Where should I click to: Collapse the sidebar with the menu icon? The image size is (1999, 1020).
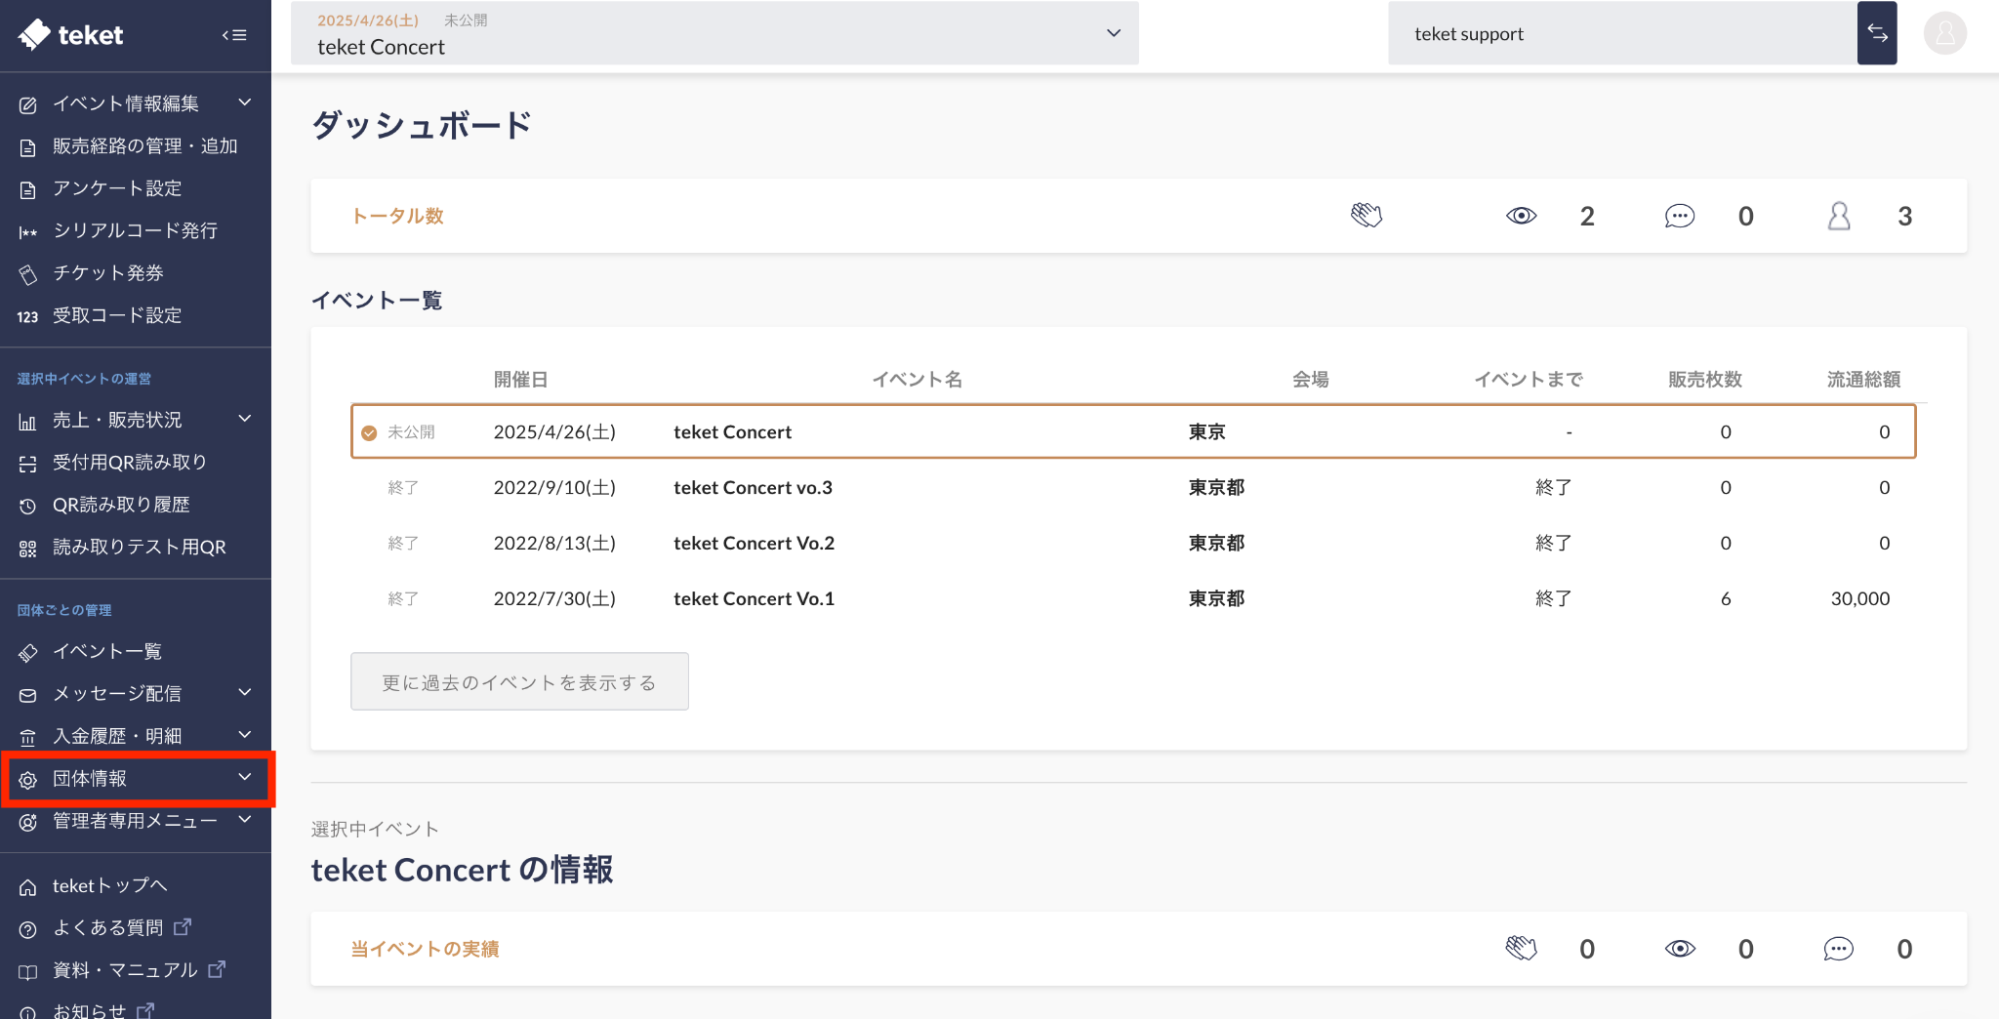(234, 35)
